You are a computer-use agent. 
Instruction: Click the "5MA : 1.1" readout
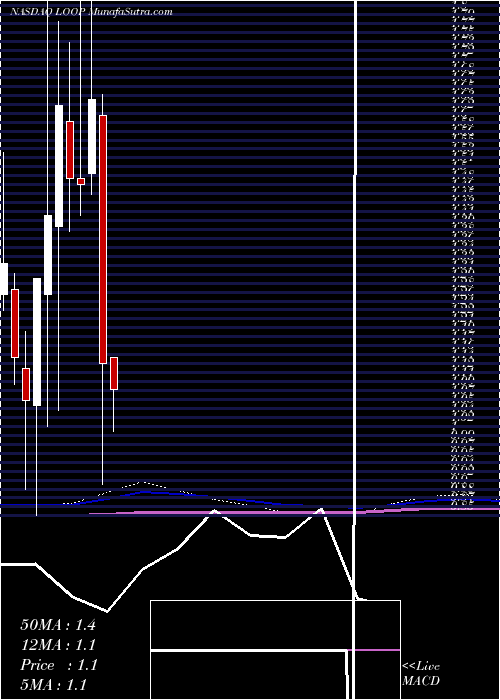point(54,685)
